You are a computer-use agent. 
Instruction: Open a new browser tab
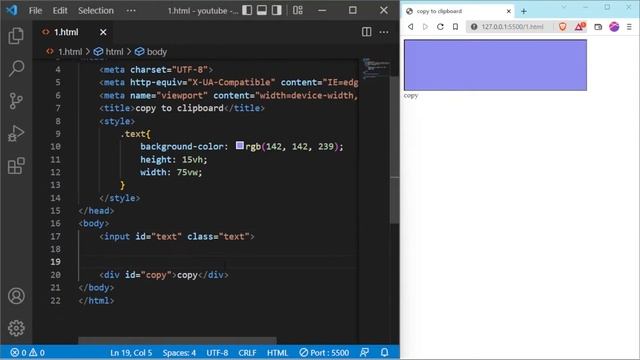tap(524, 11)
